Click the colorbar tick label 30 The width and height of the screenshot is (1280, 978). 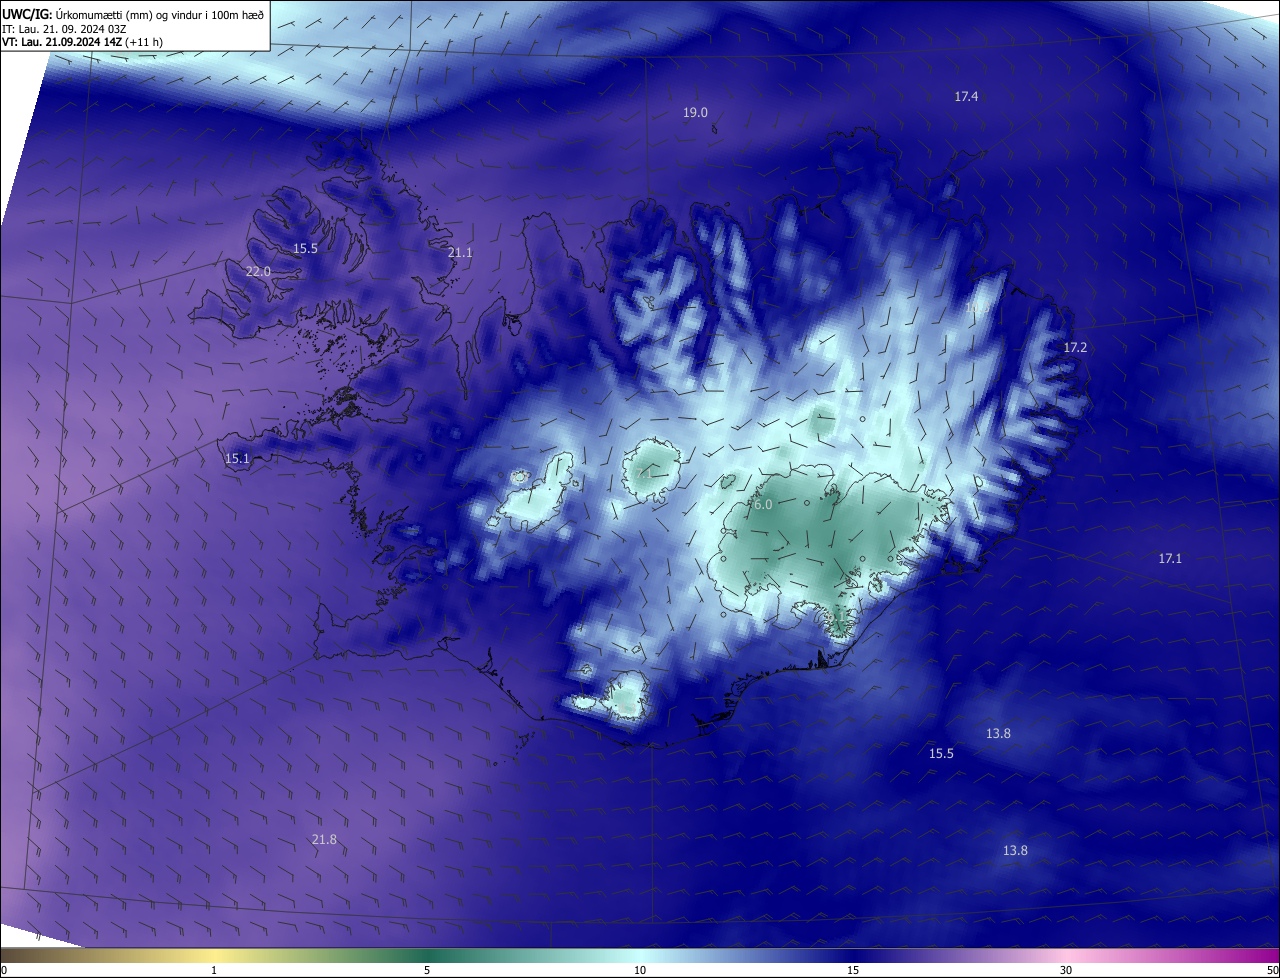tap(1066, 970)
